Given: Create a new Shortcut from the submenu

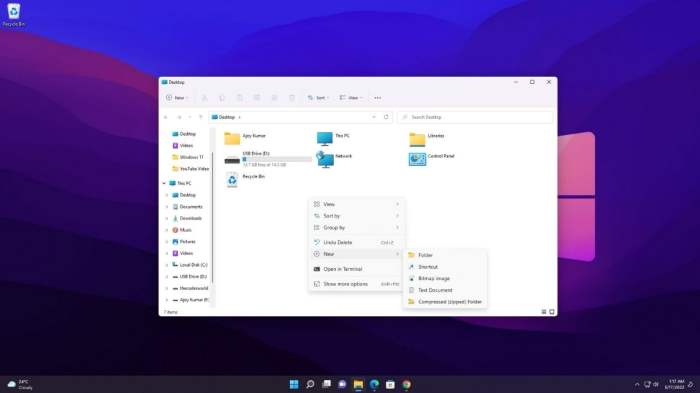Looking at the screenshot, I should [x=445, y=267].
